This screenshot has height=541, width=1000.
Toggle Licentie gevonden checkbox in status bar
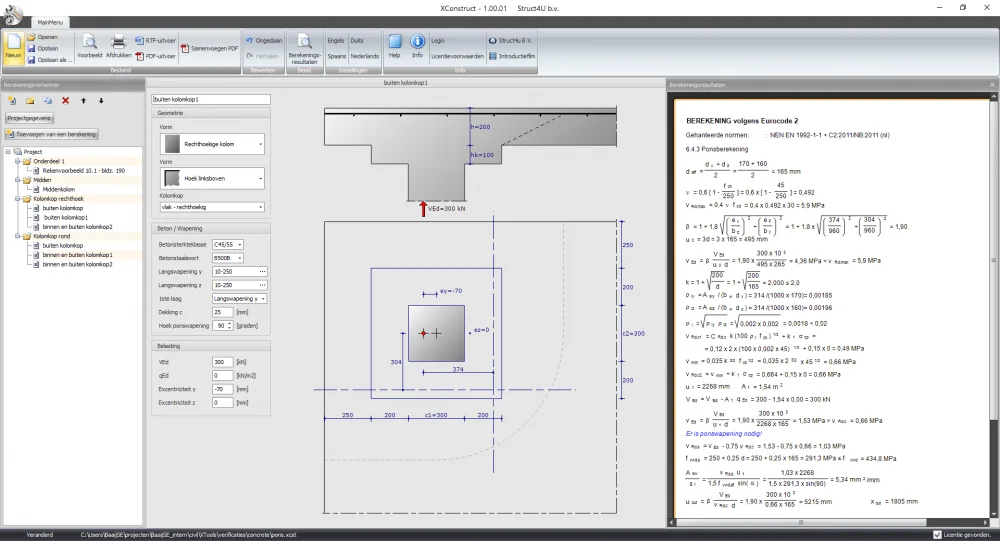tap(937, 535)
